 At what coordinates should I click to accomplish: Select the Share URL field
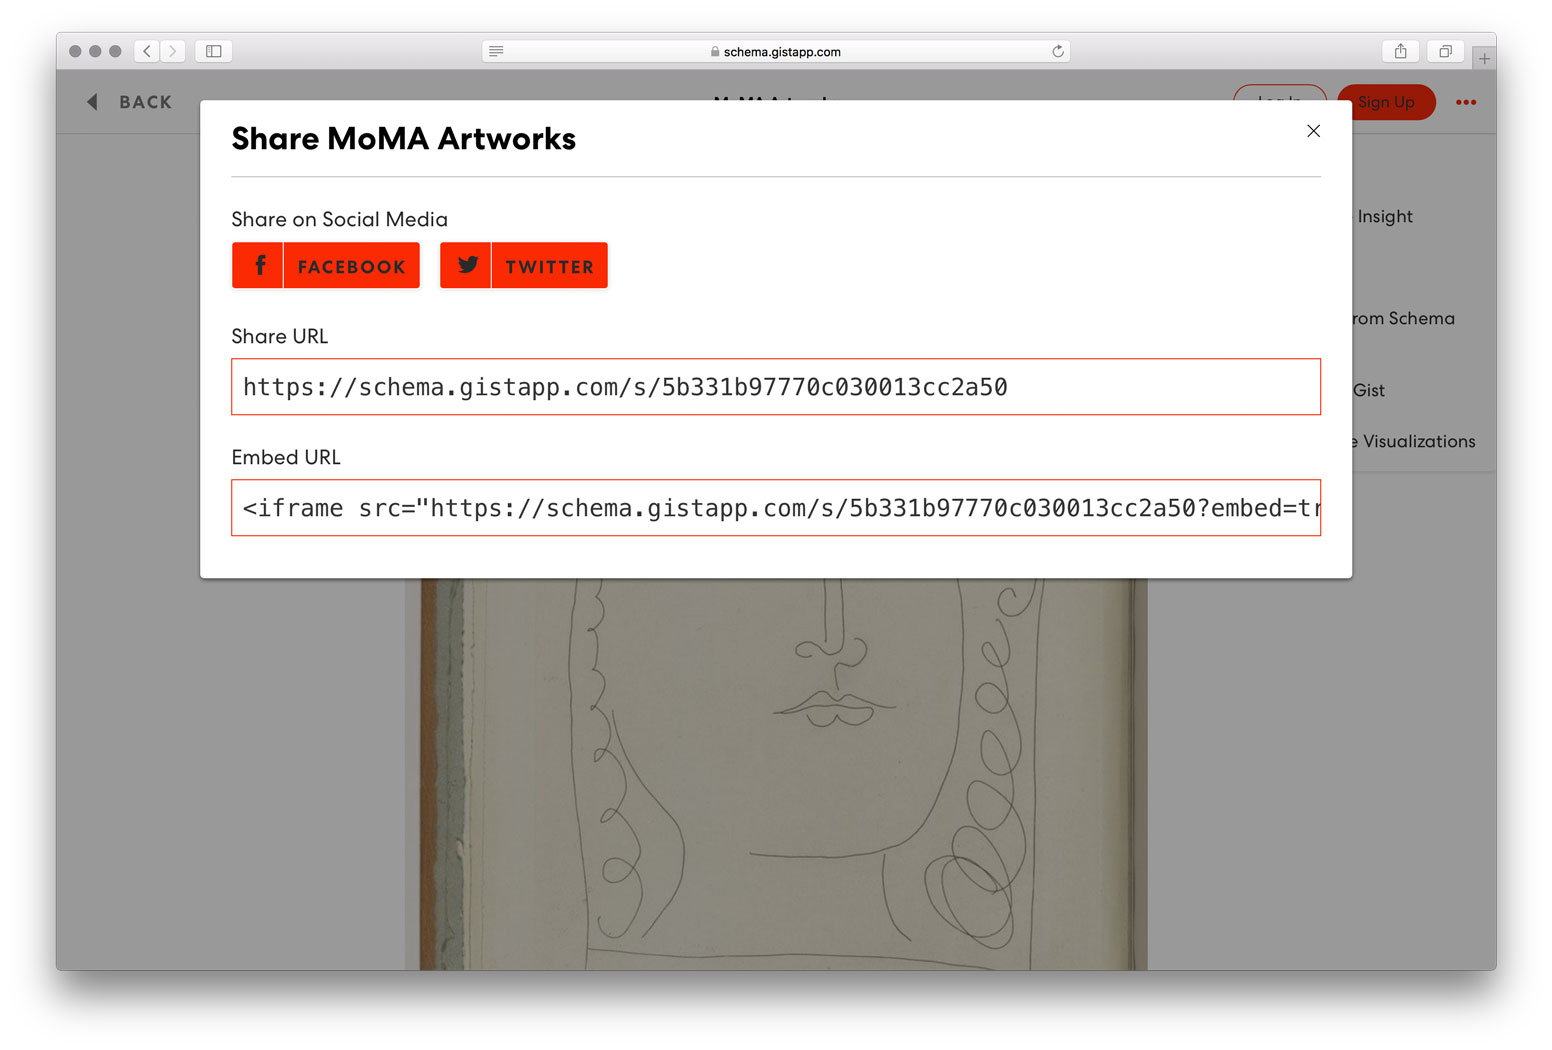(776, 387)
